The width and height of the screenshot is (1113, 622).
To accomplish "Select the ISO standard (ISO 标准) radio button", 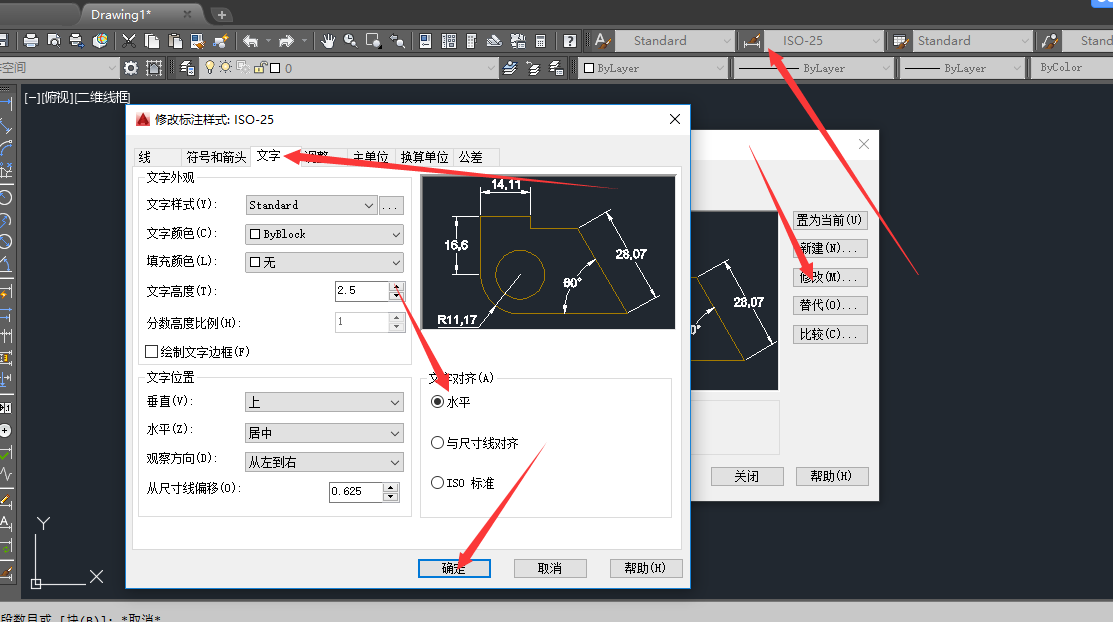I will click(437, 483).
